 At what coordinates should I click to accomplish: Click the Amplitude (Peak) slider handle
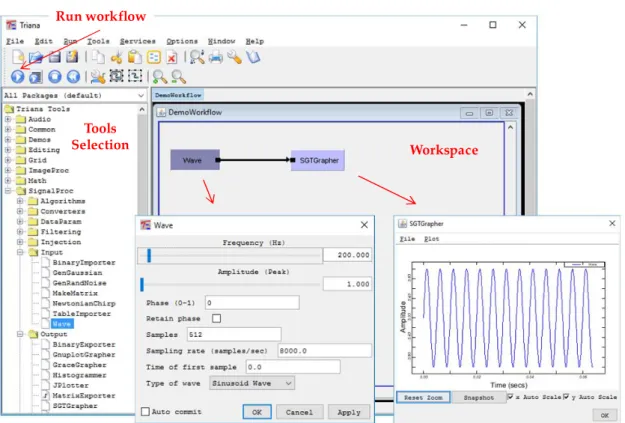tap(142, 284)
